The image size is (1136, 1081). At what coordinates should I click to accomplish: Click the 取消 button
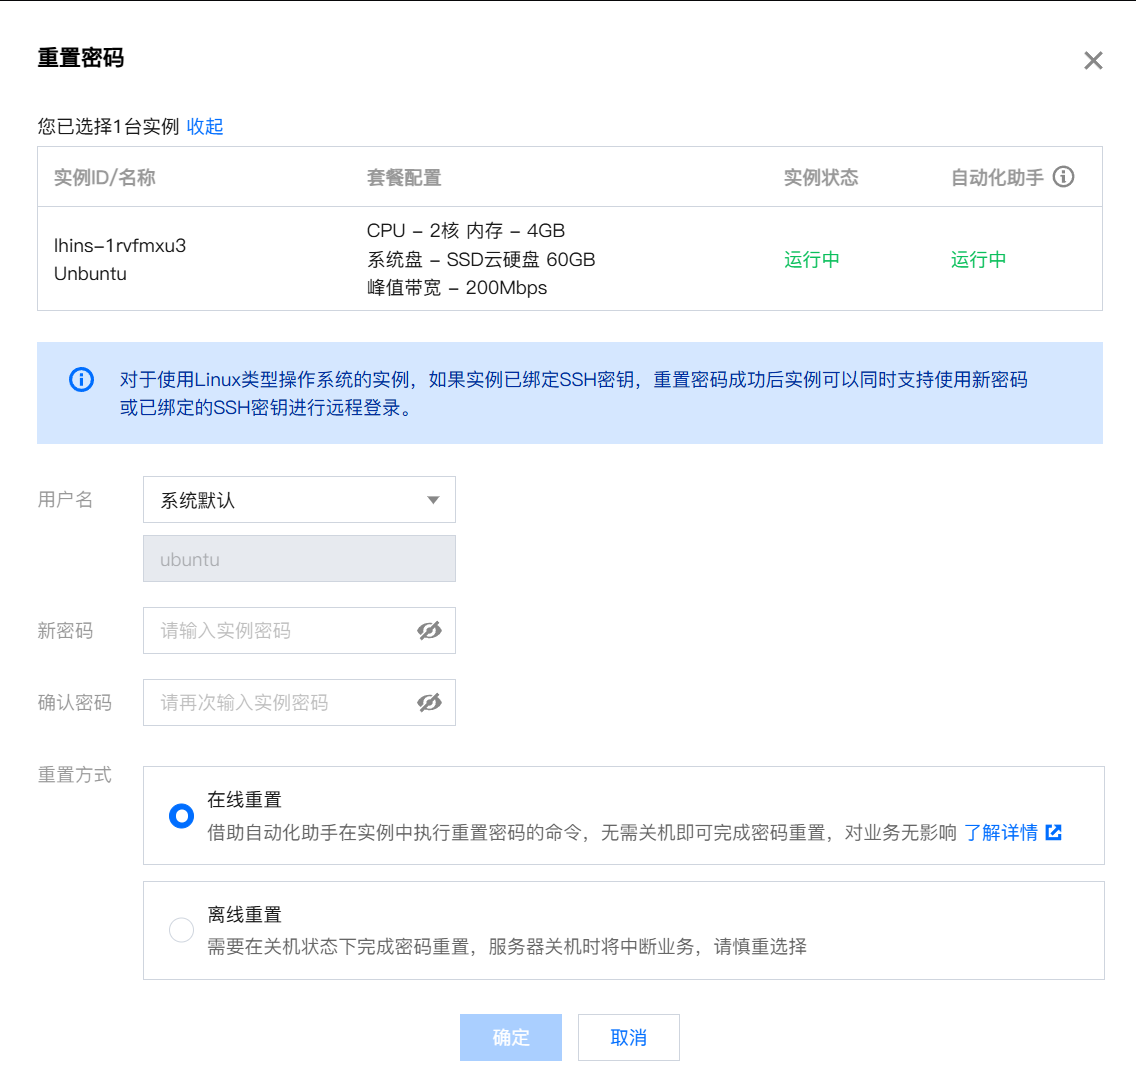pos(629,1038)
